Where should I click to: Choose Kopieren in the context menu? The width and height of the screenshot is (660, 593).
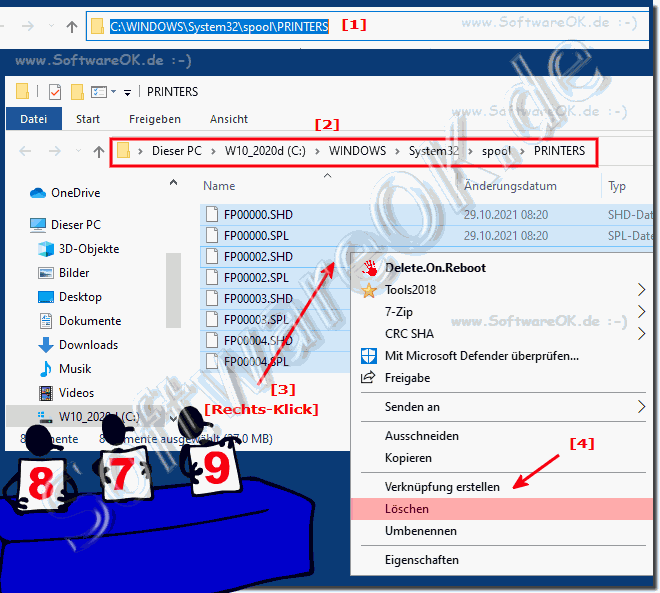tap(502, 457)
